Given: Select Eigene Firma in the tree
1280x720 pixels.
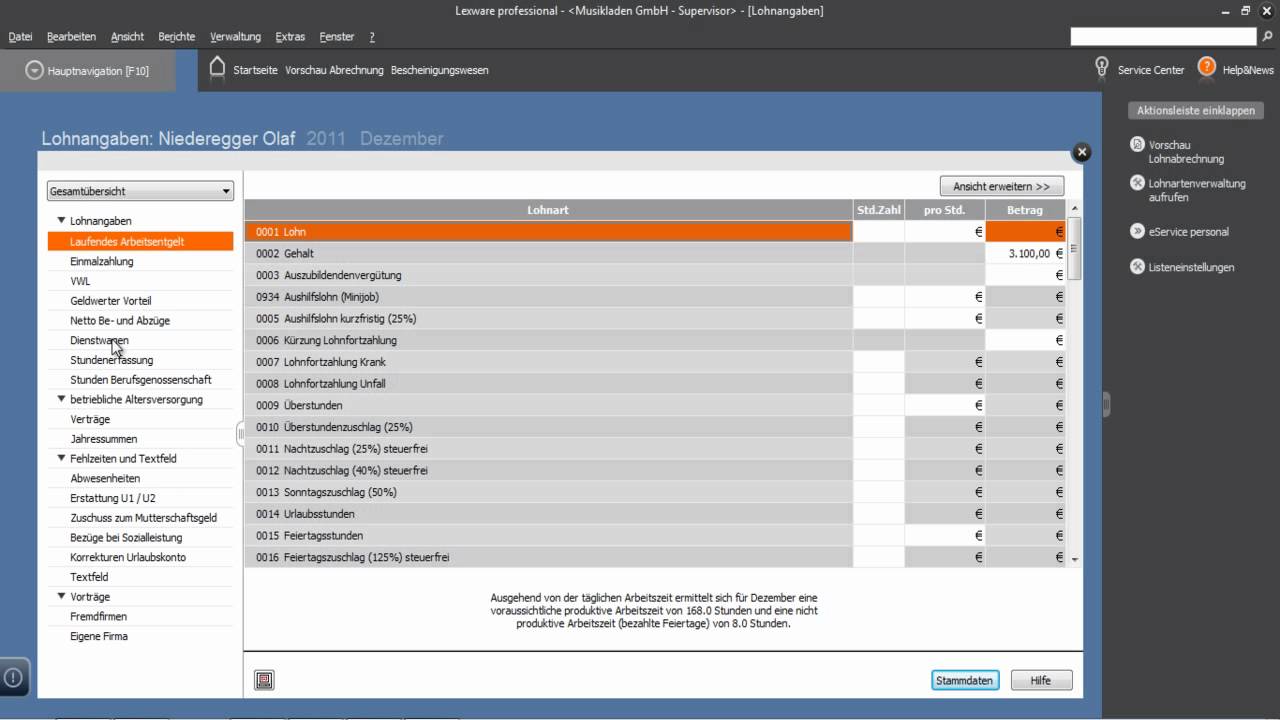Looking at the screenshot, I should (x=98, y=636).
